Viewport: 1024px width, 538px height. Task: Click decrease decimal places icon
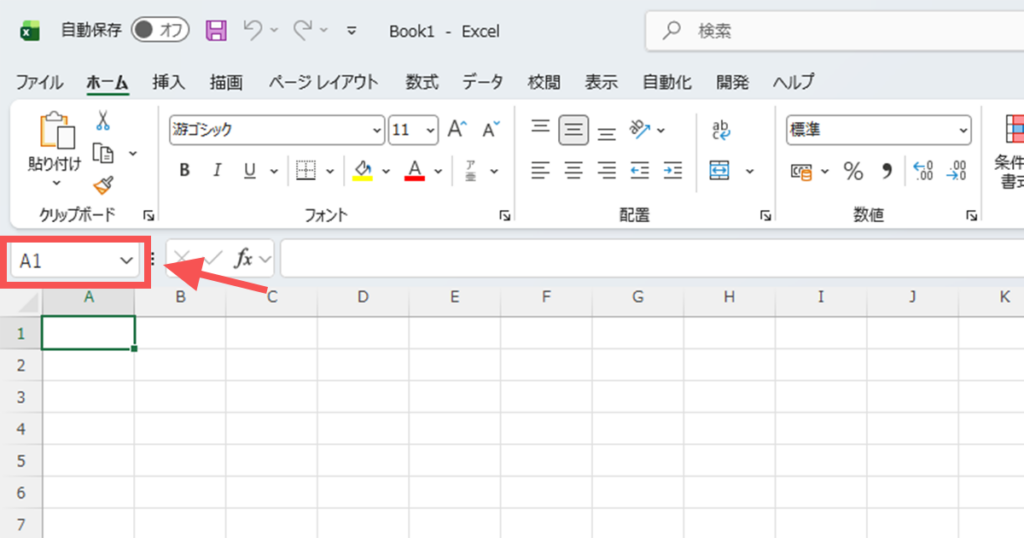pyautogui.click(x=957, y=171)
